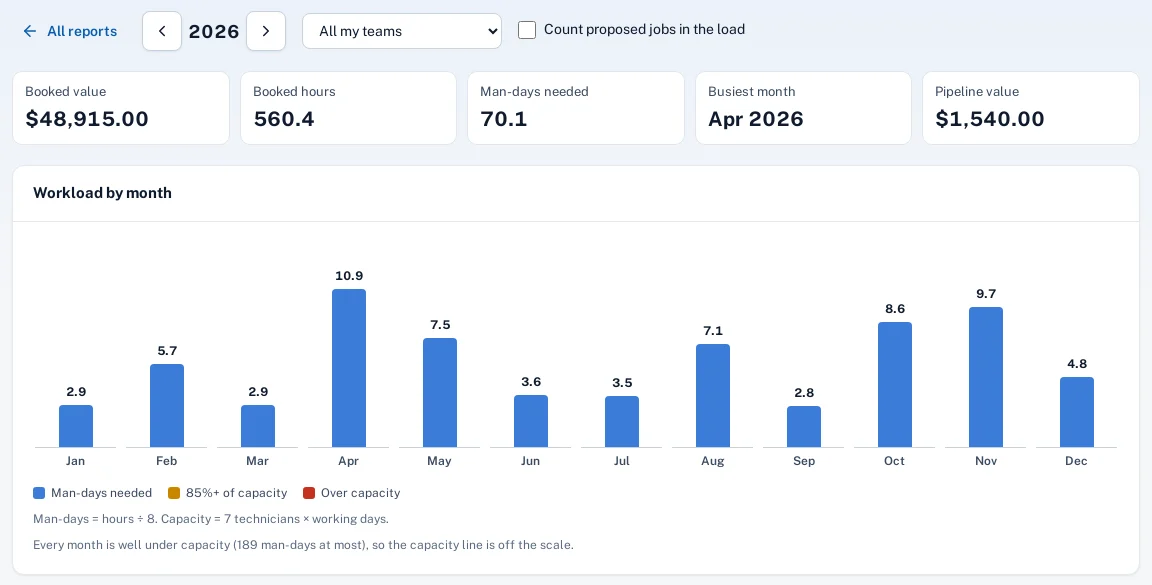Click the June bar in chart
The image size is (1152, 585).
point(531,421)
